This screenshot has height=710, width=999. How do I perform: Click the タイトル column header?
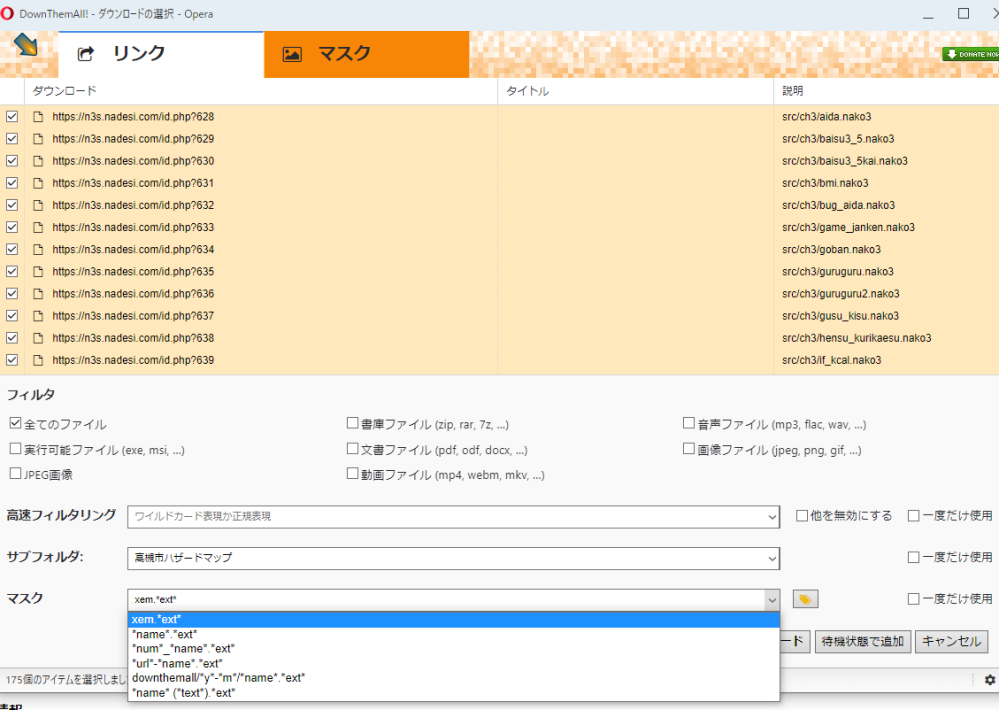(x=635, y=91)
